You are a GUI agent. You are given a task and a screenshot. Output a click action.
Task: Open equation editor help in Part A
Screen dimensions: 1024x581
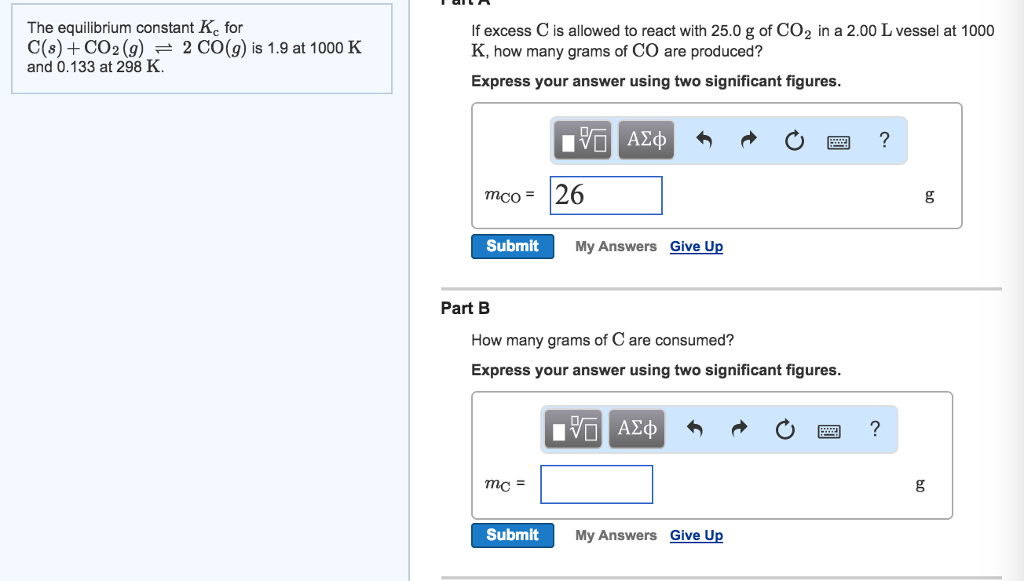883,140
